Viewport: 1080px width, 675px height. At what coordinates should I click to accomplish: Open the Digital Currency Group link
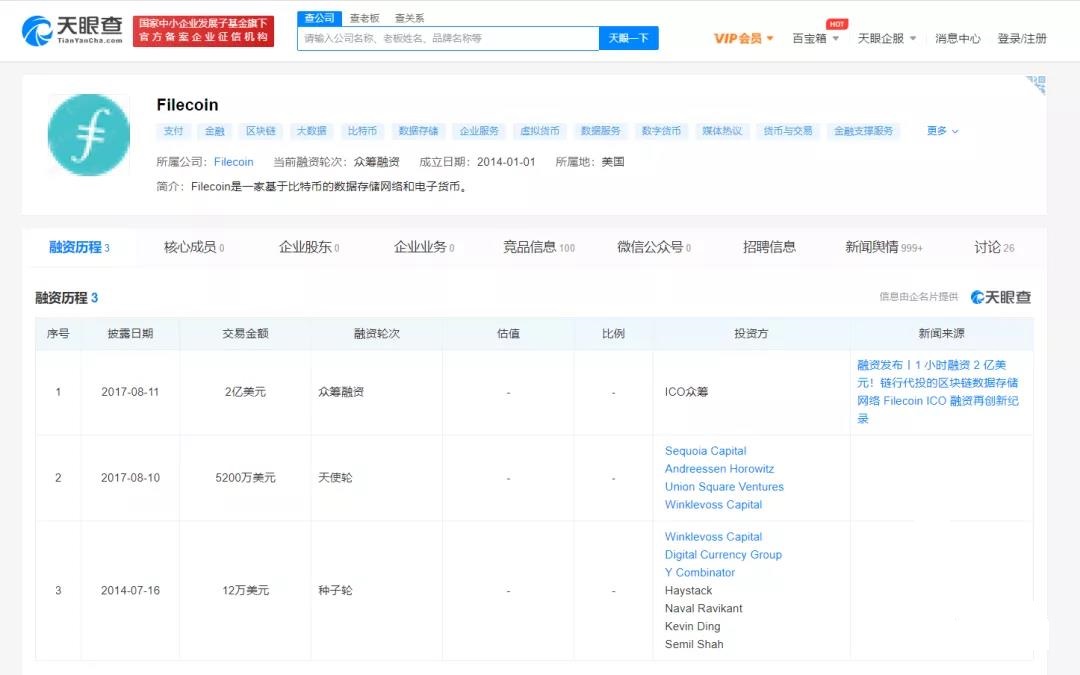click(723, 554)
